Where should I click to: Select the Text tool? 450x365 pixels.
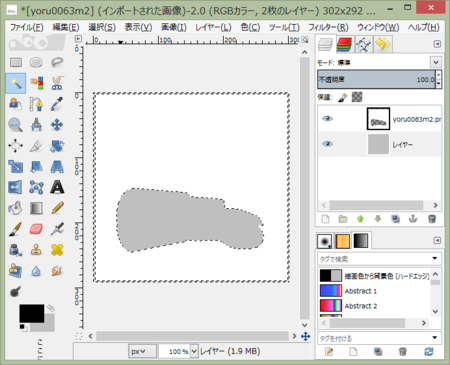[57, 187]
